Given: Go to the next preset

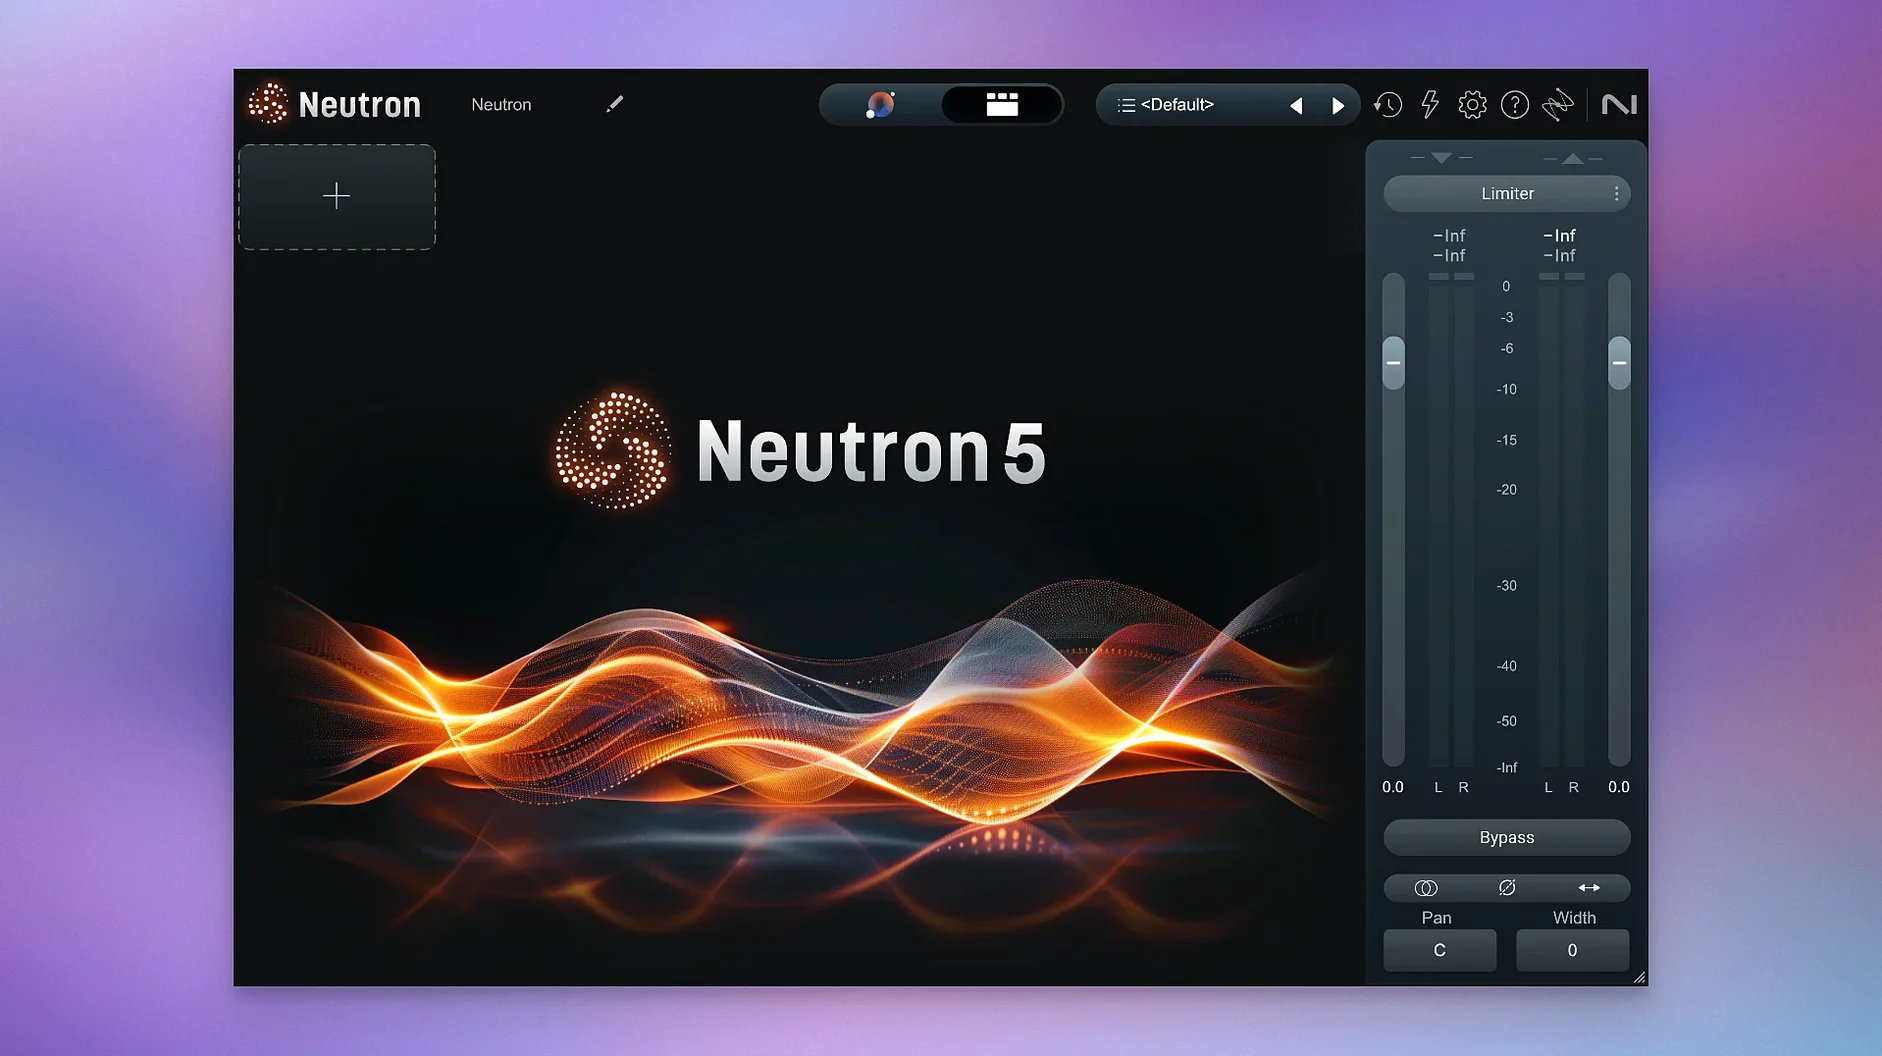Looking at the screenshot, I should (x=1338, y=105).
